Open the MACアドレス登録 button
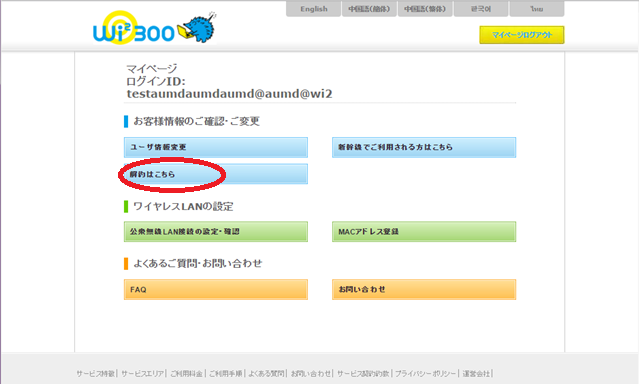The width and height of the screenshot is (639, 384). [424, 232]
